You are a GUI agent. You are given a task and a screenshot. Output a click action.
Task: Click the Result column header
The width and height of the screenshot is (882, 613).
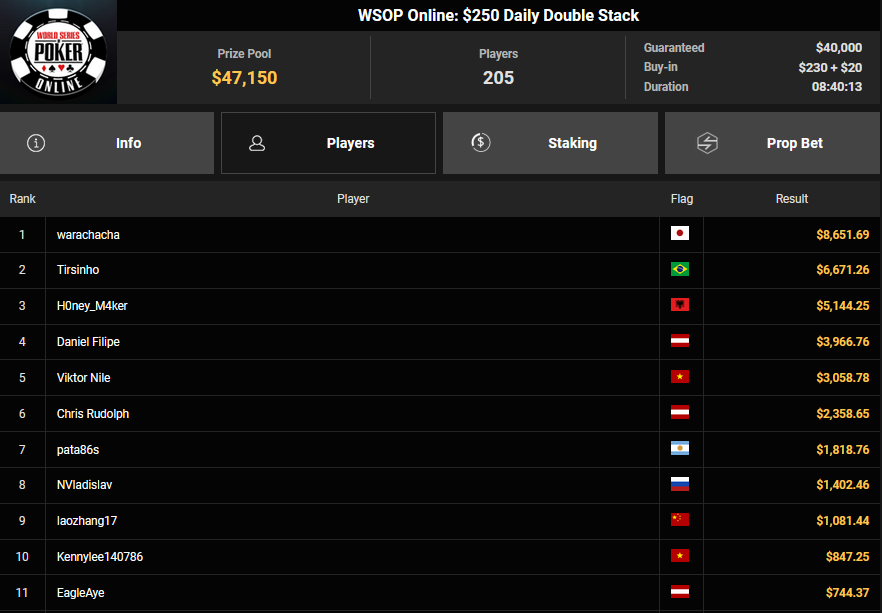791,199
